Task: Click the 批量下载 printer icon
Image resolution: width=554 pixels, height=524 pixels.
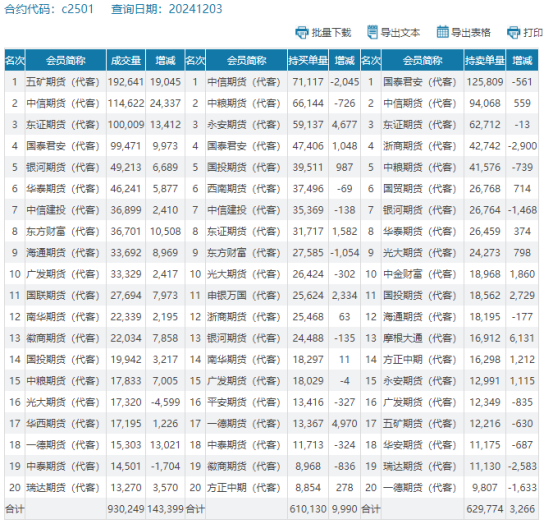Action: tap(302, 33)
